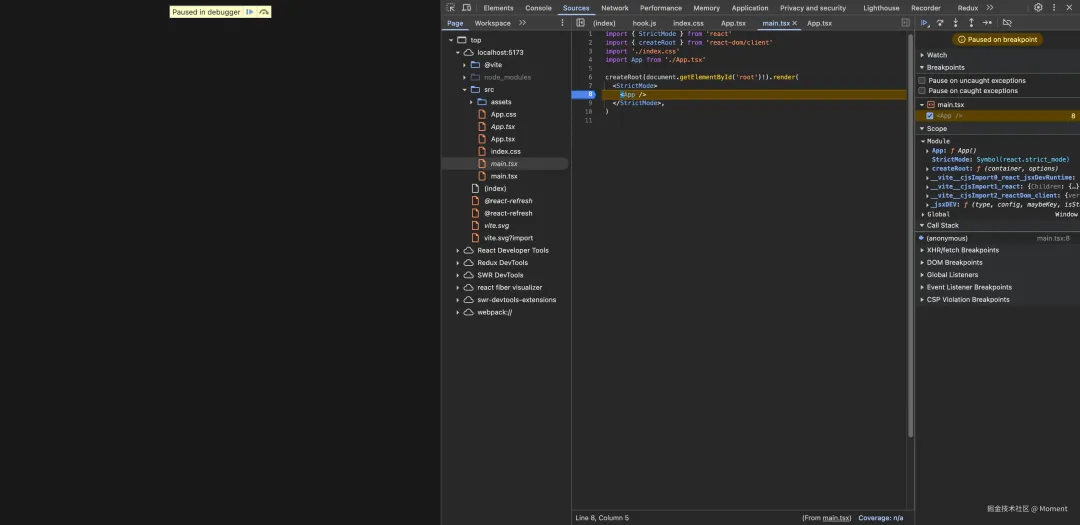Expand the Watch section

(x=936, y=55)
